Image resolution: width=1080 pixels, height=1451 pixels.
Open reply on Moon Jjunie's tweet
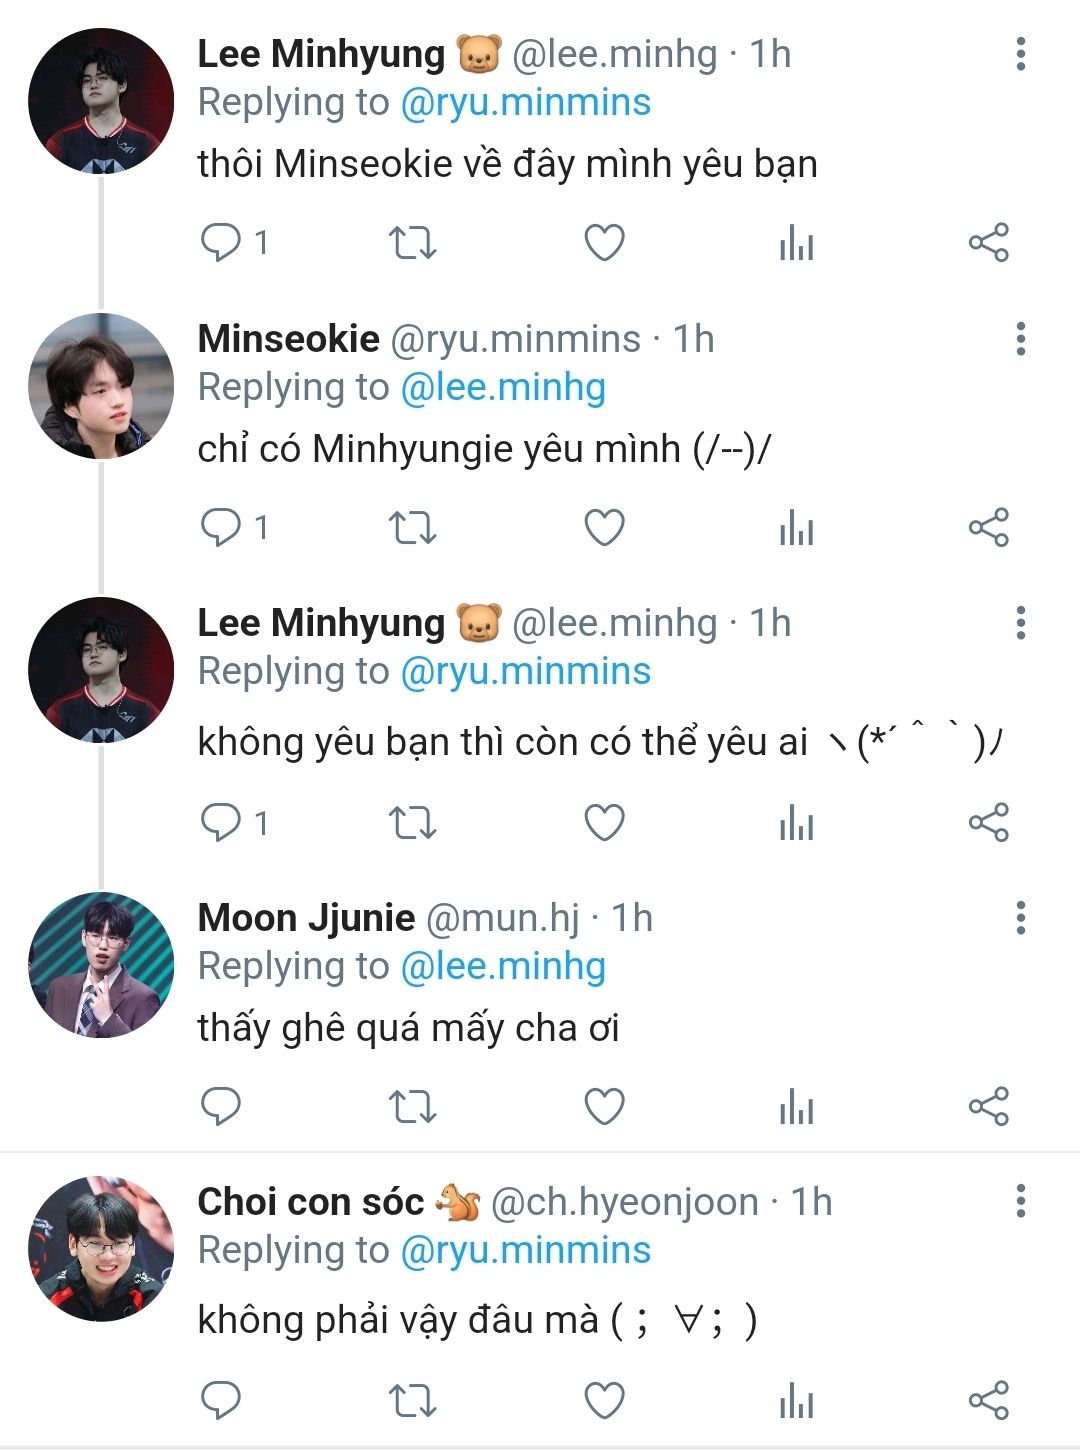[221, 1106]
